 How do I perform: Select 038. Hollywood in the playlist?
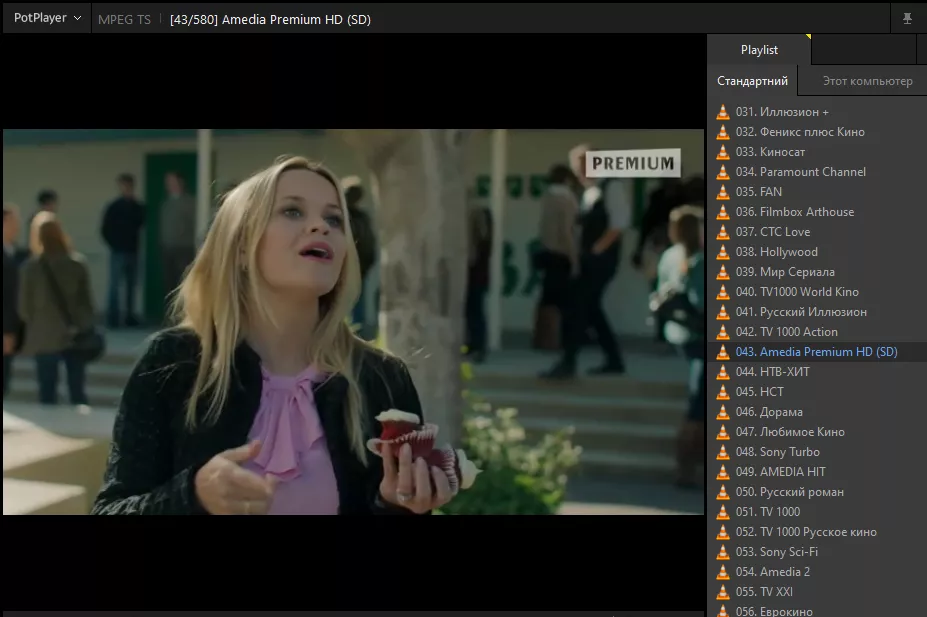[818, 252]
